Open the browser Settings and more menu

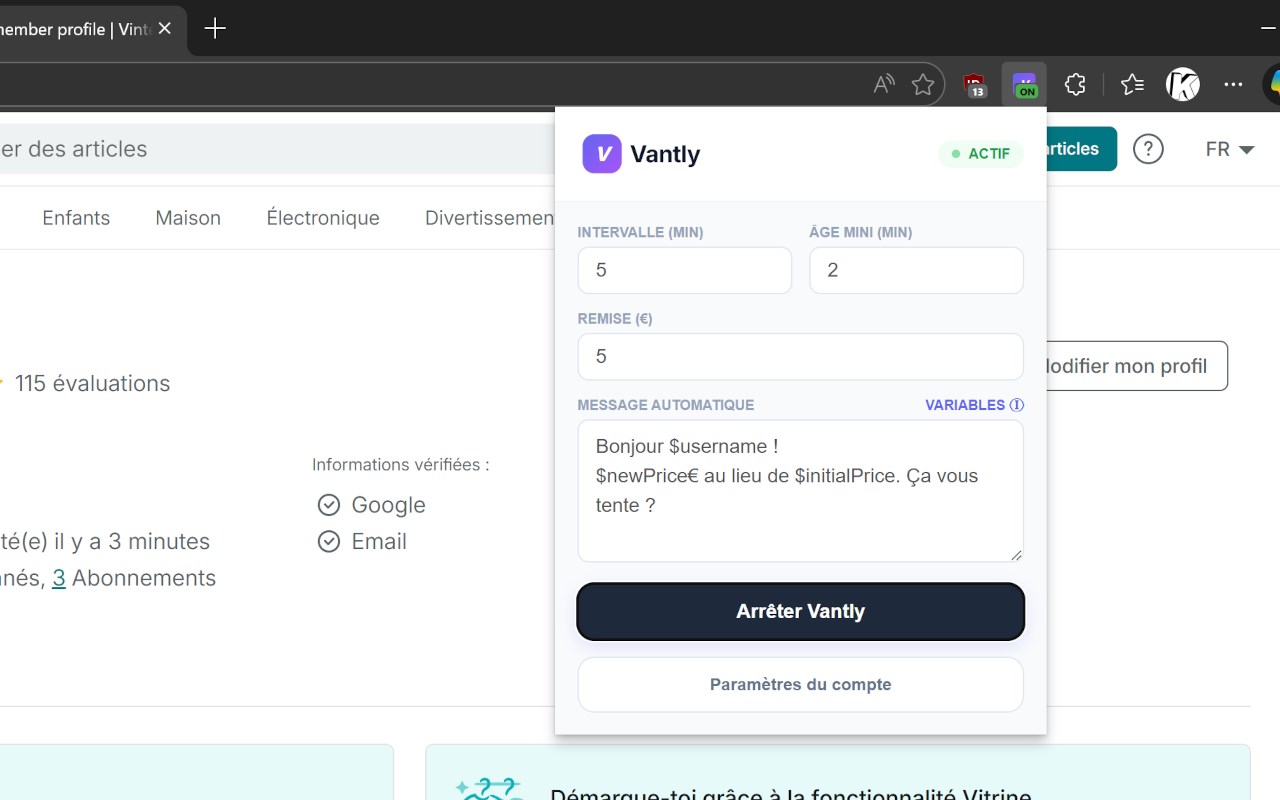tap(1233, 85)
